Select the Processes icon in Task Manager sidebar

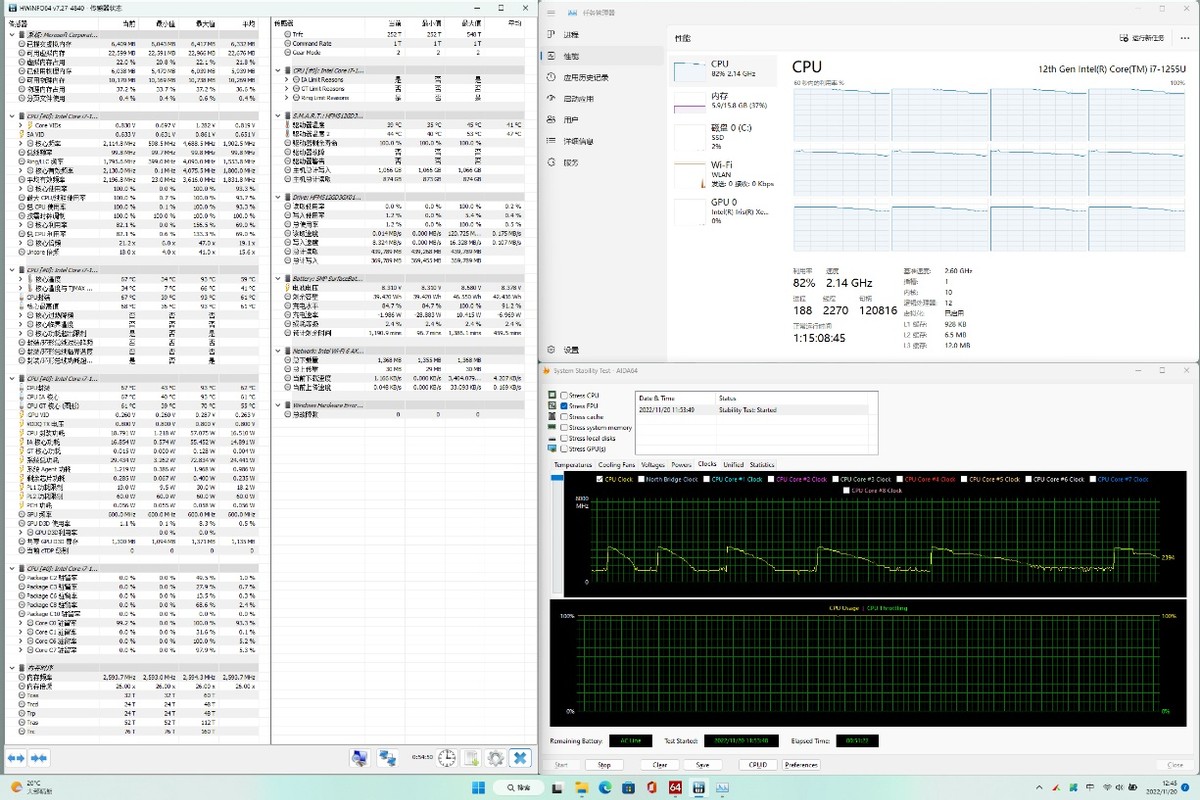tap(552, 36)
